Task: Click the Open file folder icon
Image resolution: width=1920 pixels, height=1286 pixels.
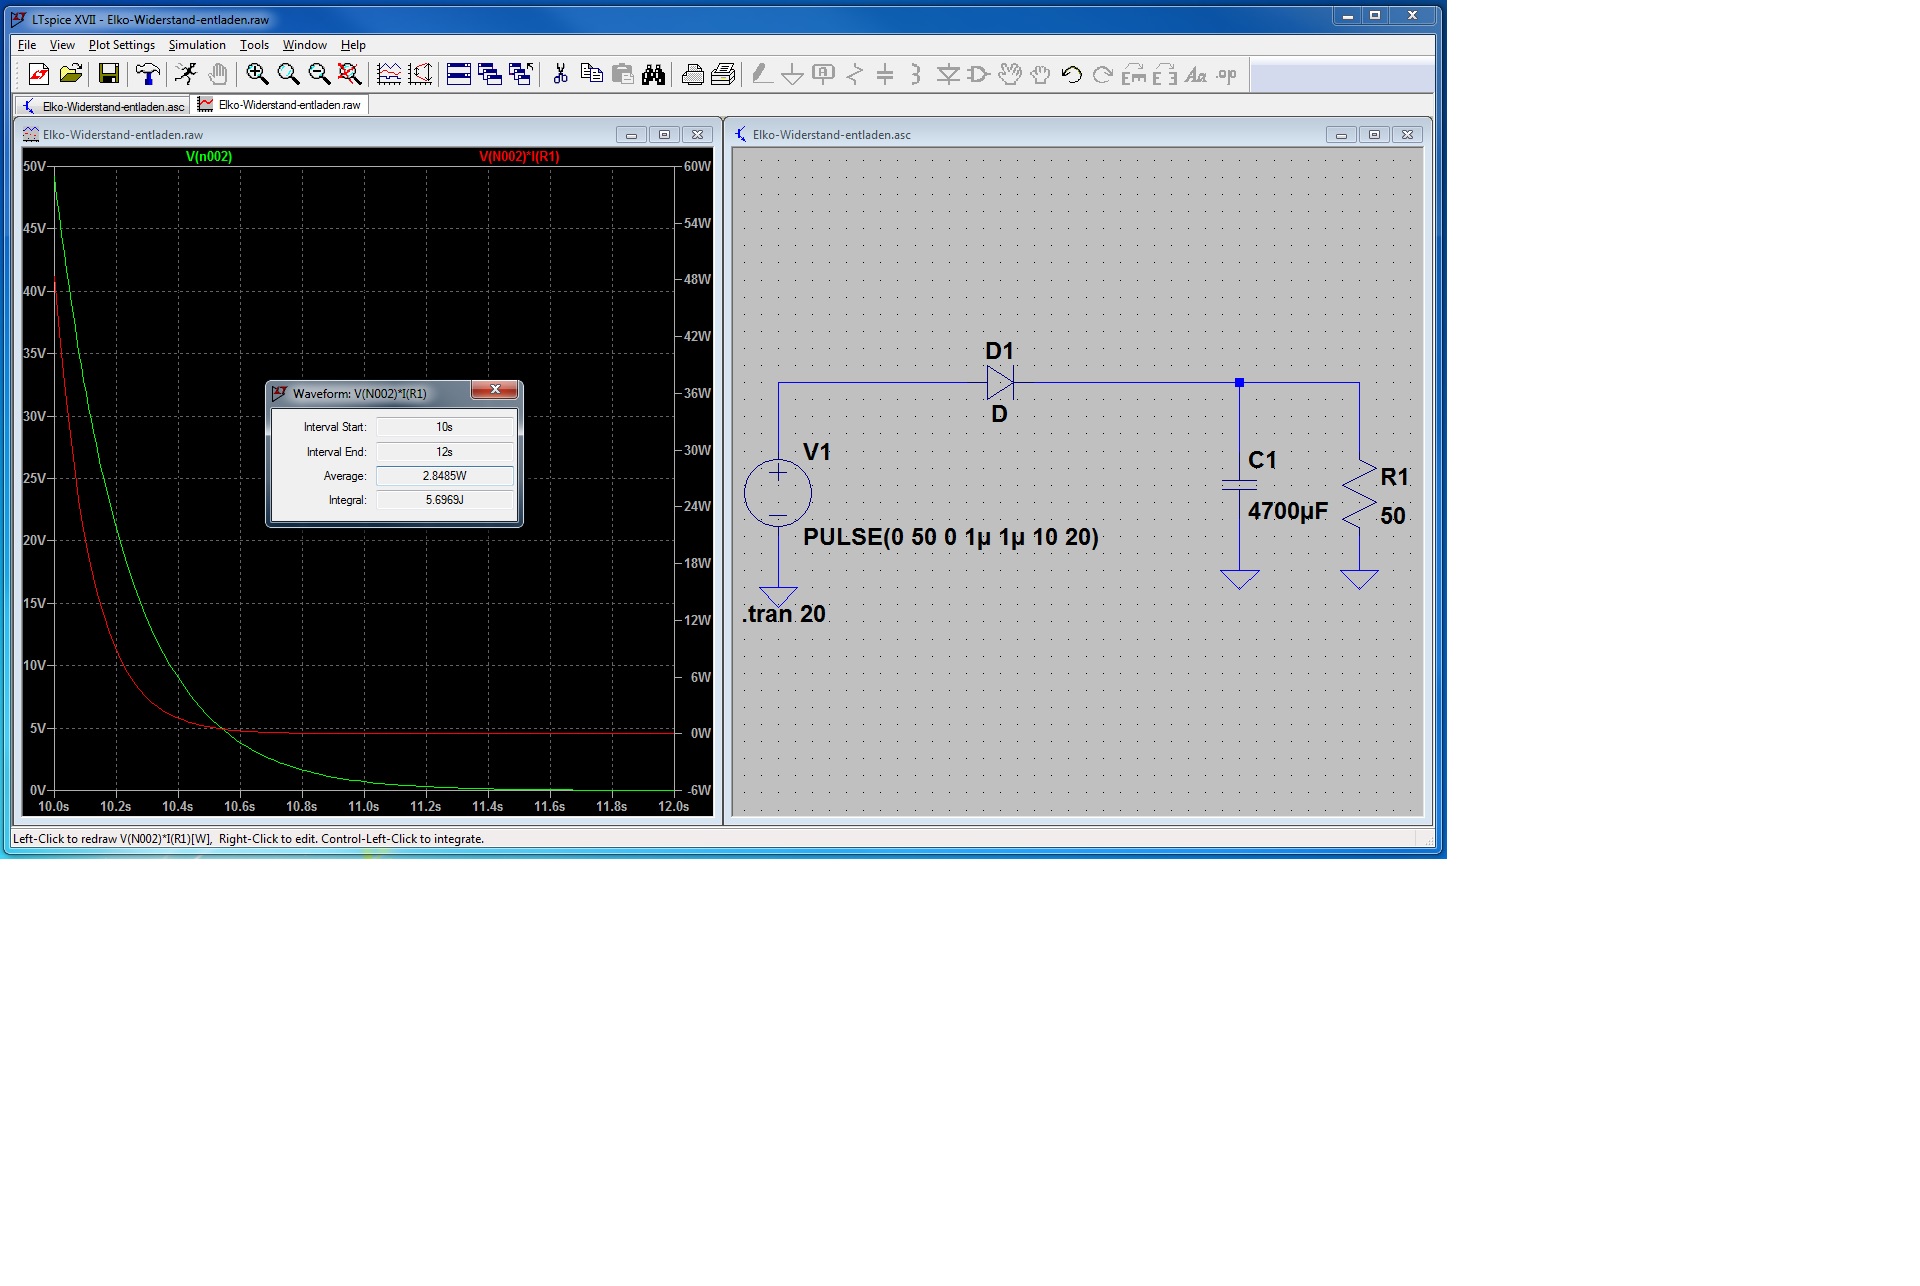Action: tap(70, 74)
